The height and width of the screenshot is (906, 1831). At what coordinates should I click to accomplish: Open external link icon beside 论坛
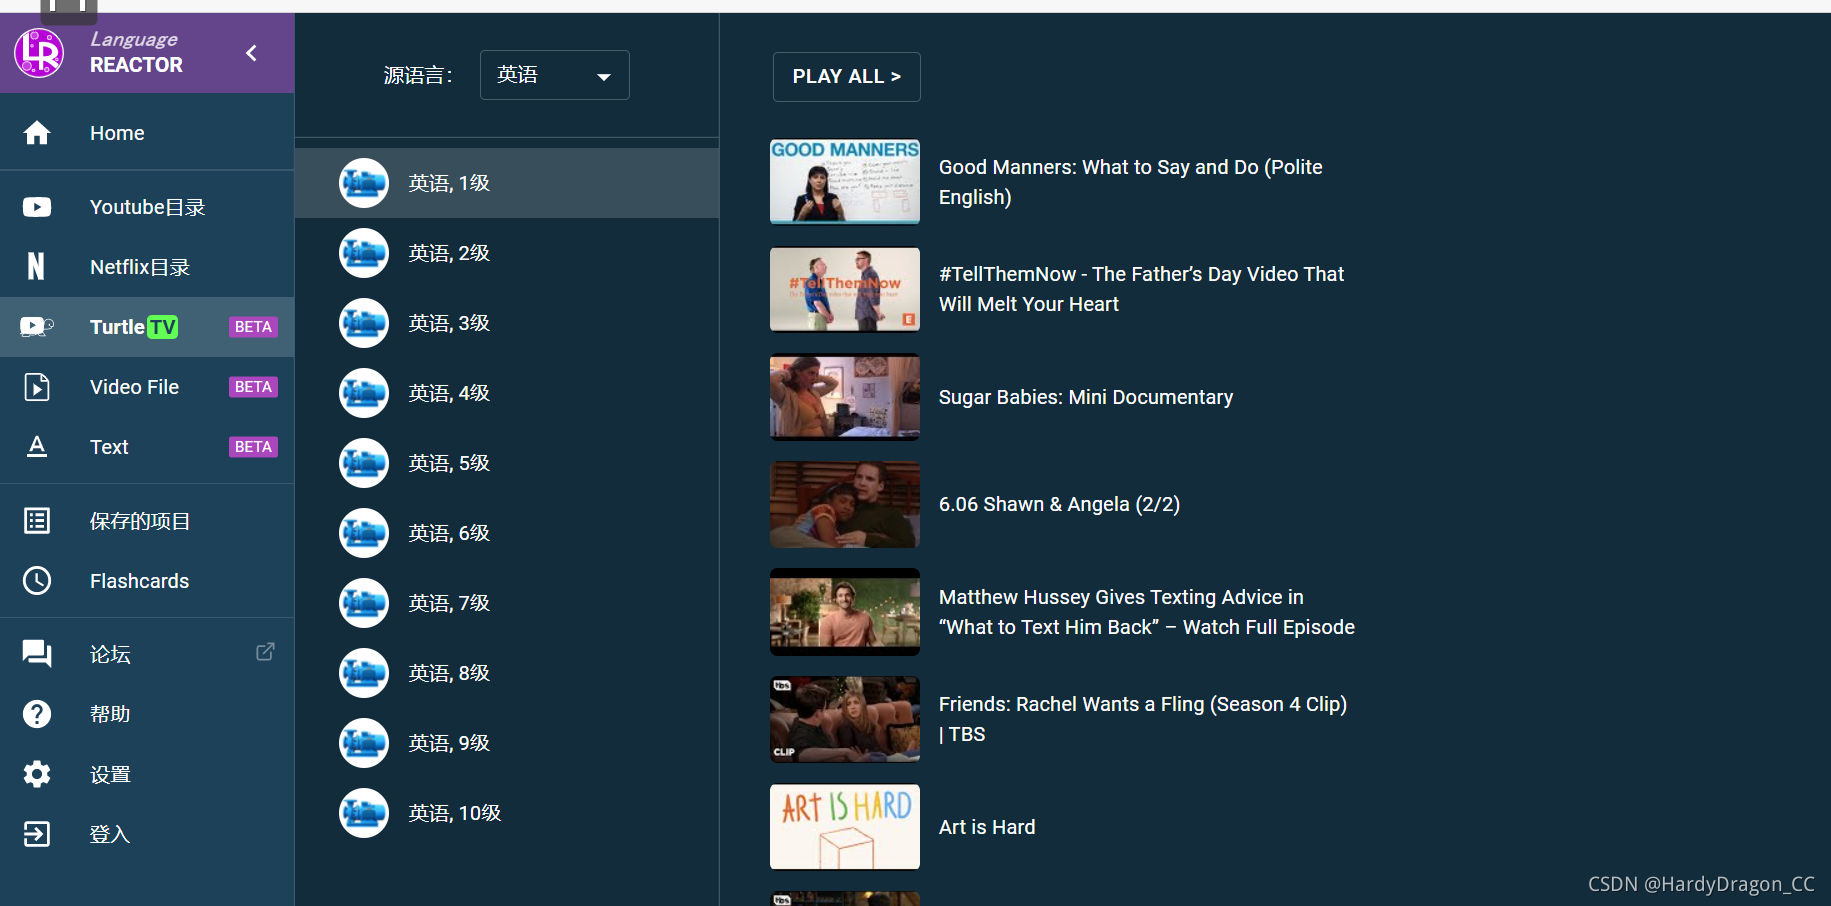click(x=265, y=652)
